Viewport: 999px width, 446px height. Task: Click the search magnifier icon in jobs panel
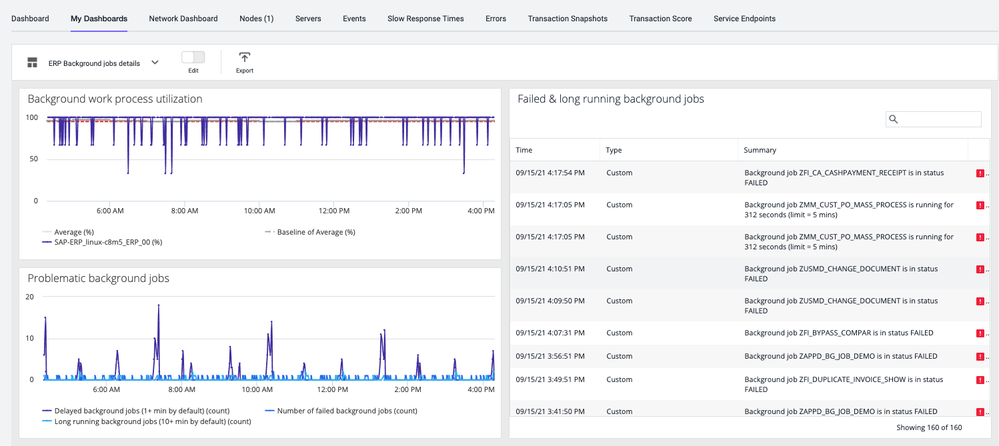(x=893, y=119)
